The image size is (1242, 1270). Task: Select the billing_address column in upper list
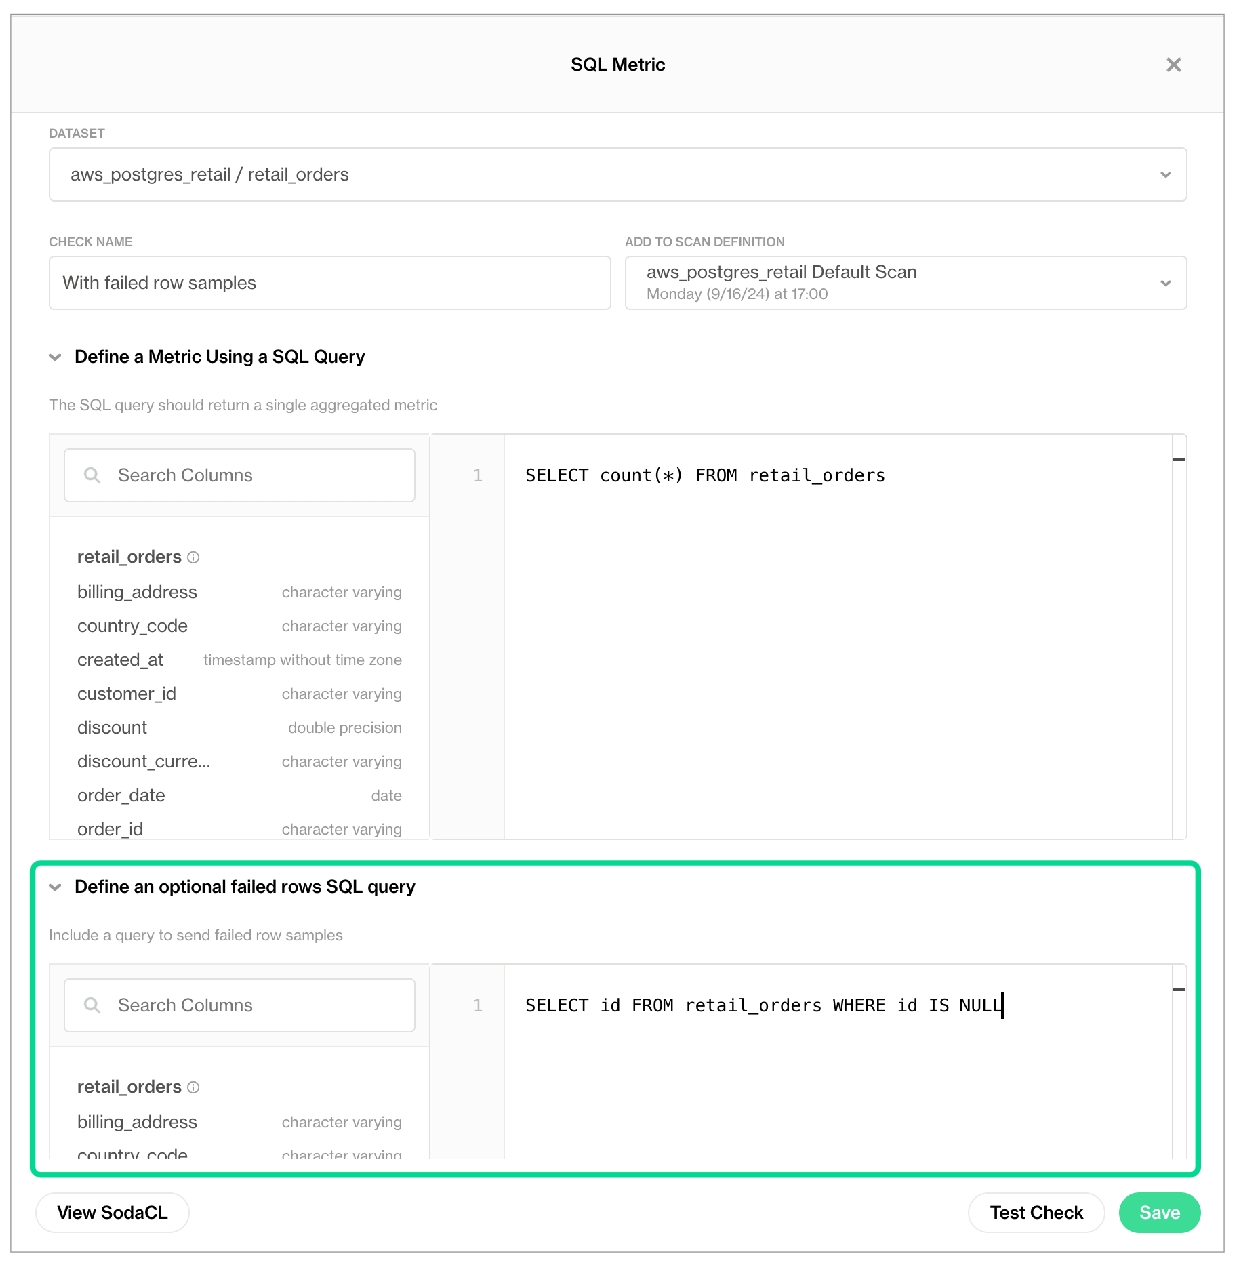pyautogui.click(x=138, y=592)
